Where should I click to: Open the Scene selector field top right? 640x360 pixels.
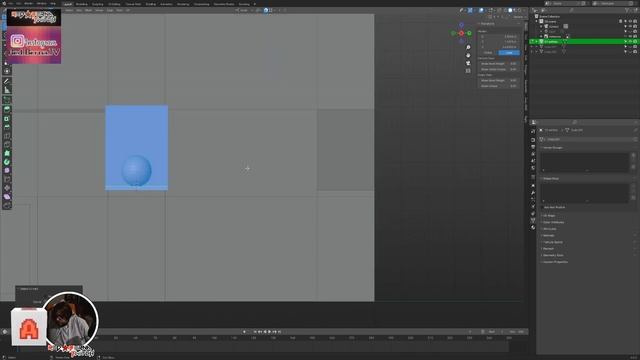[x=564, y=3]
